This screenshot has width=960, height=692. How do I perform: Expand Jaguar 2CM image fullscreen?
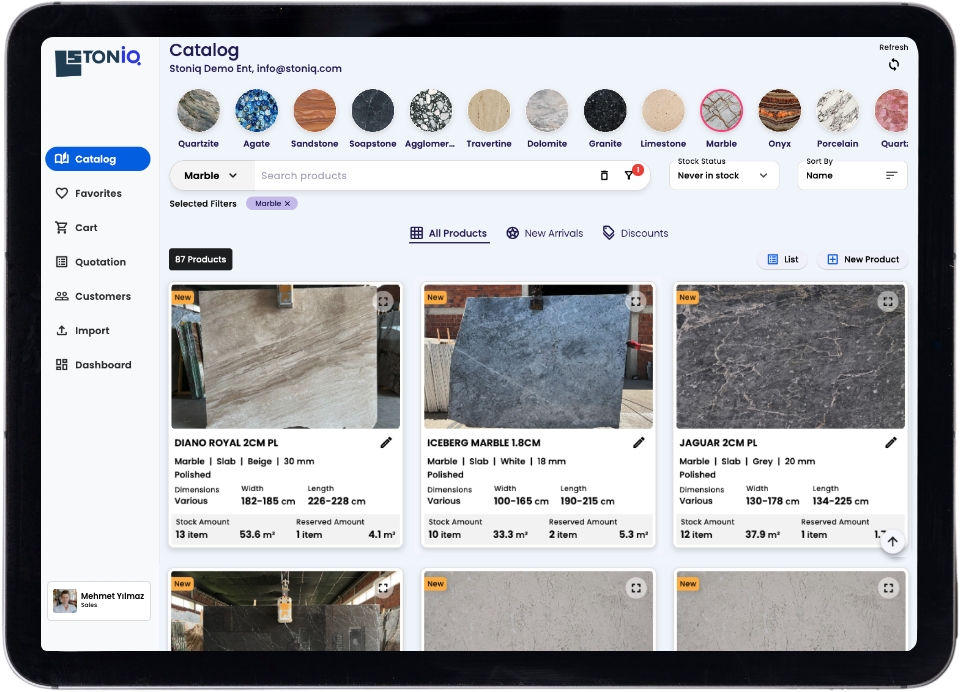[888, 301]
